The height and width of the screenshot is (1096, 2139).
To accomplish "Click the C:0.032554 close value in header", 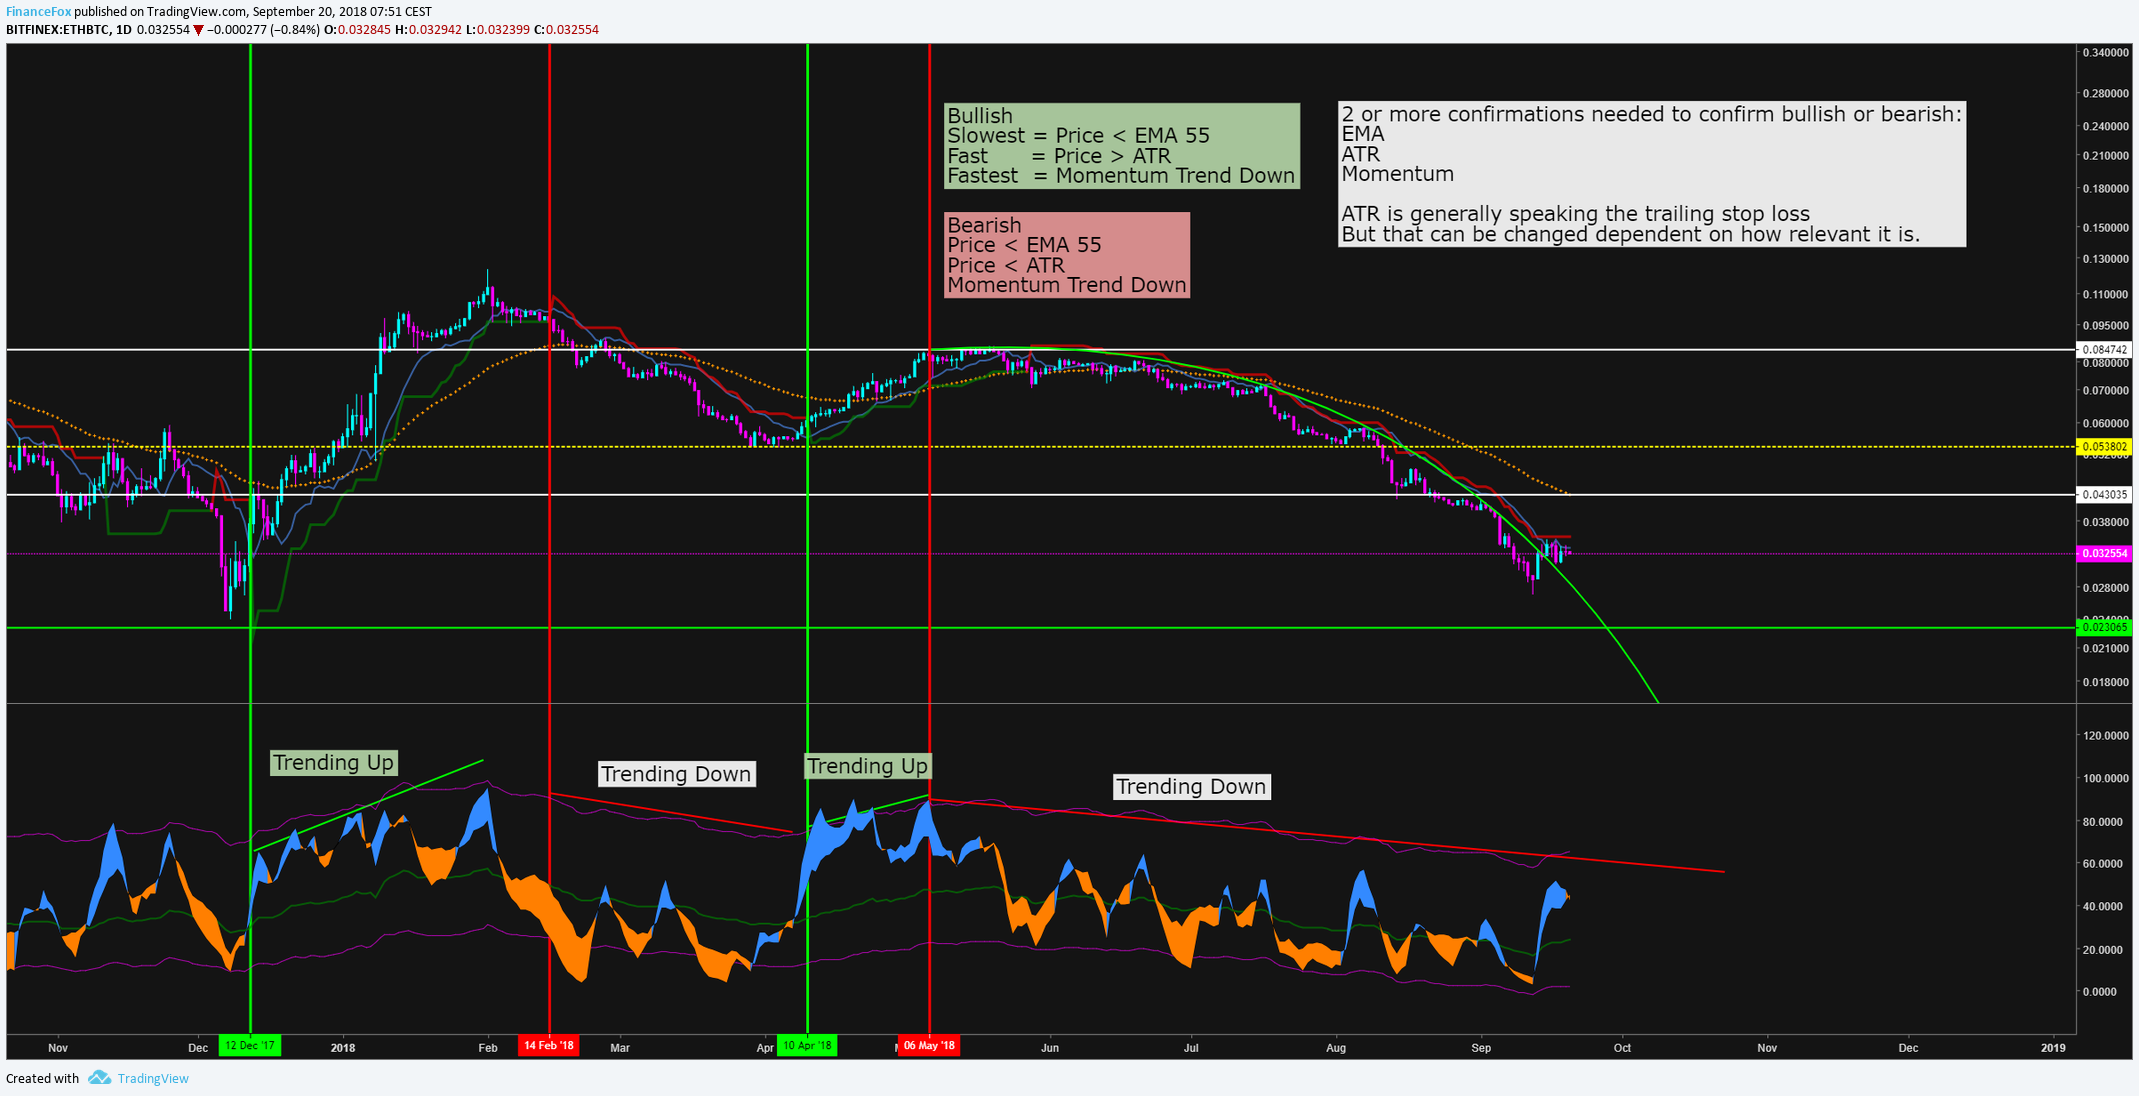I will click(x=566, y=30).
